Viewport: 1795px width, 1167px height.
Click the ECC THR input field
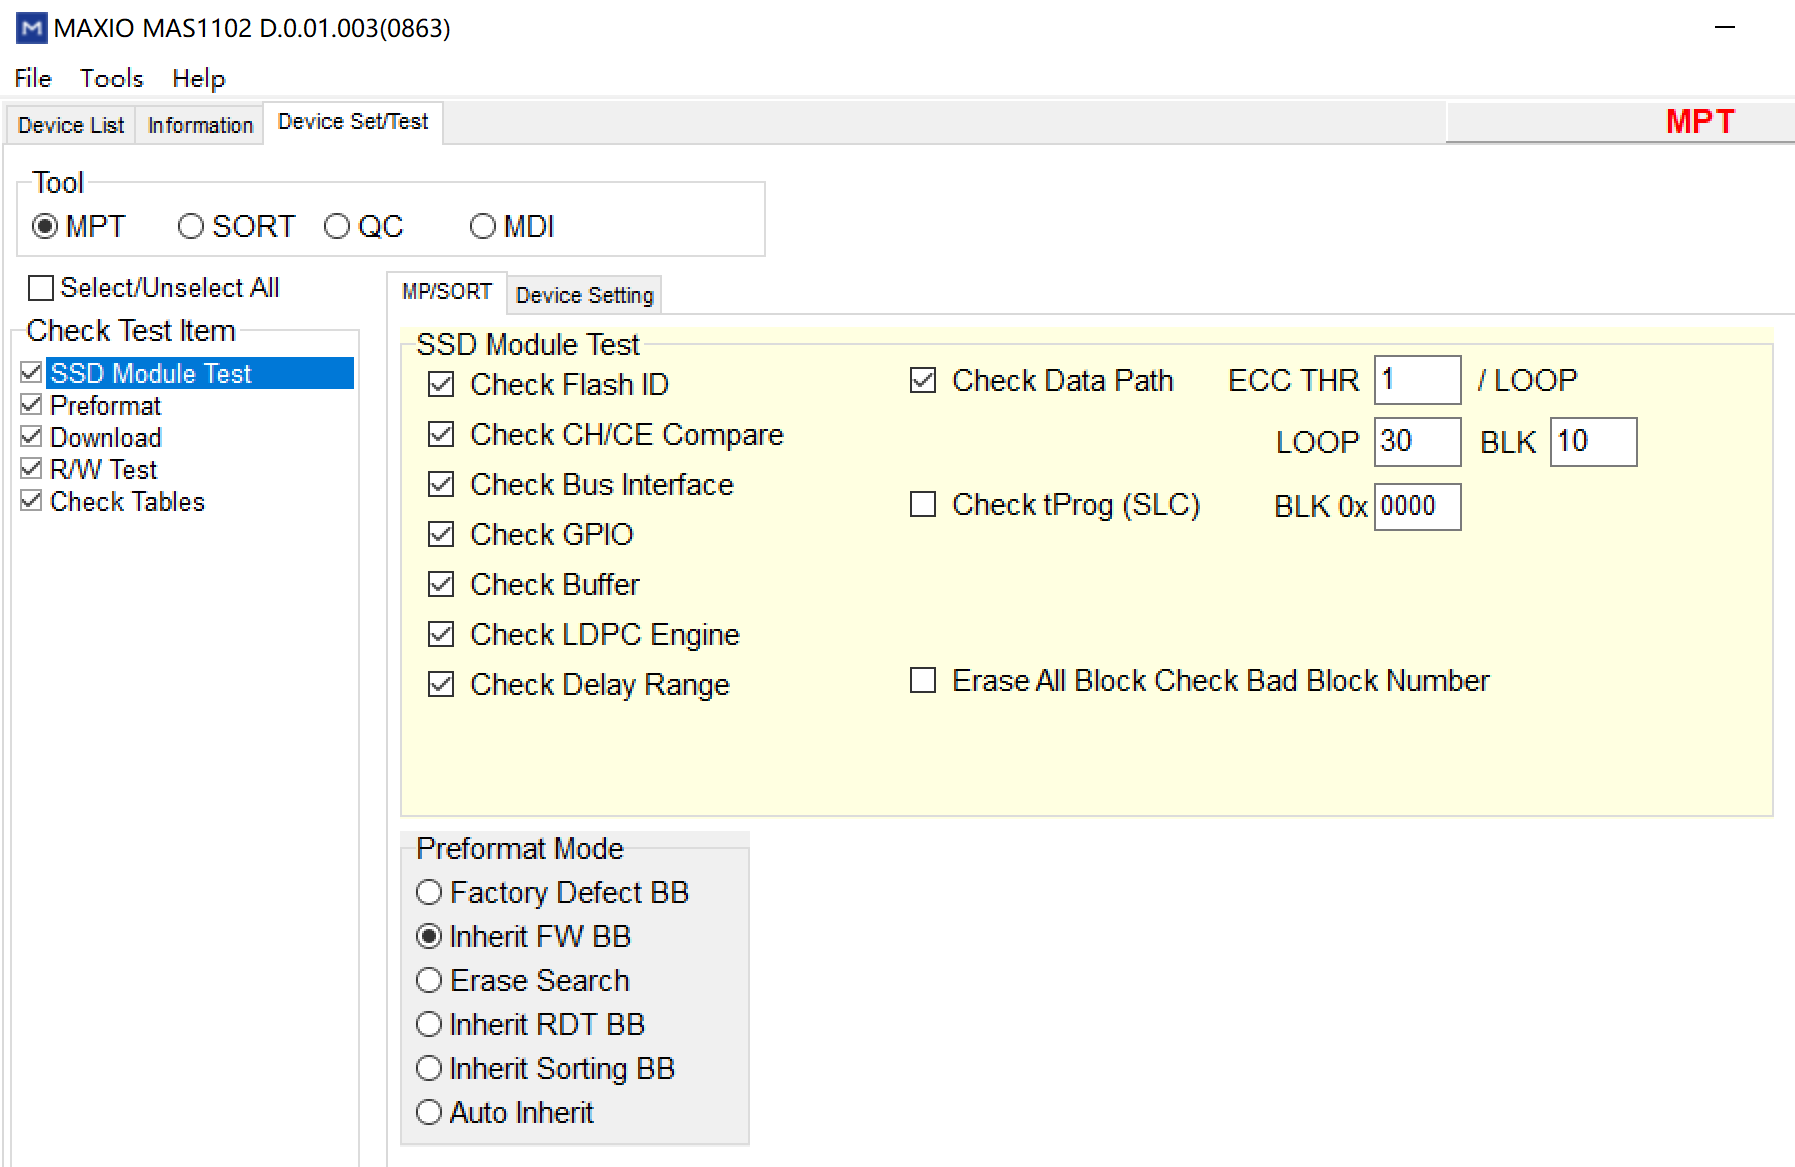coord(1417,380)
